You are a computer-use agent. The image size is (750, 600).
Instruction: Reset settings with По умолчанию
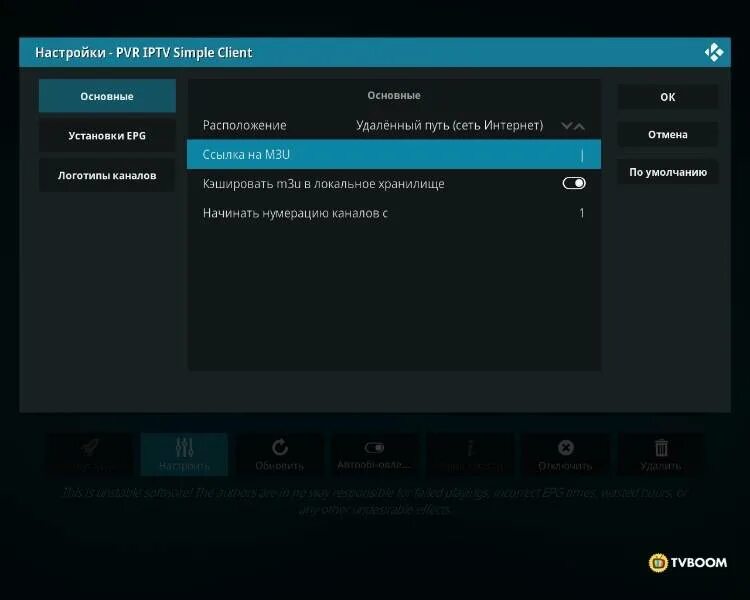click(667, 172)
